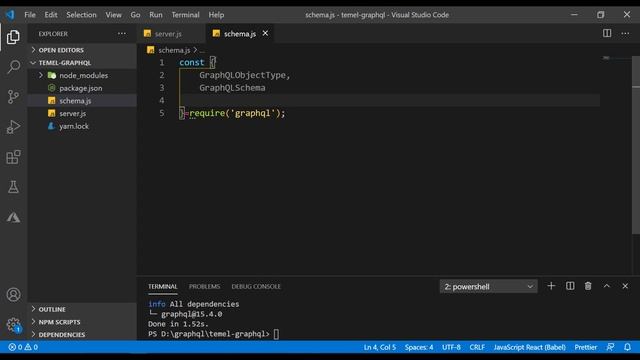Viewport: 640px width, 360px height.
Task: Click Ln 4, Col 5 status item
Action: [380, 347]
